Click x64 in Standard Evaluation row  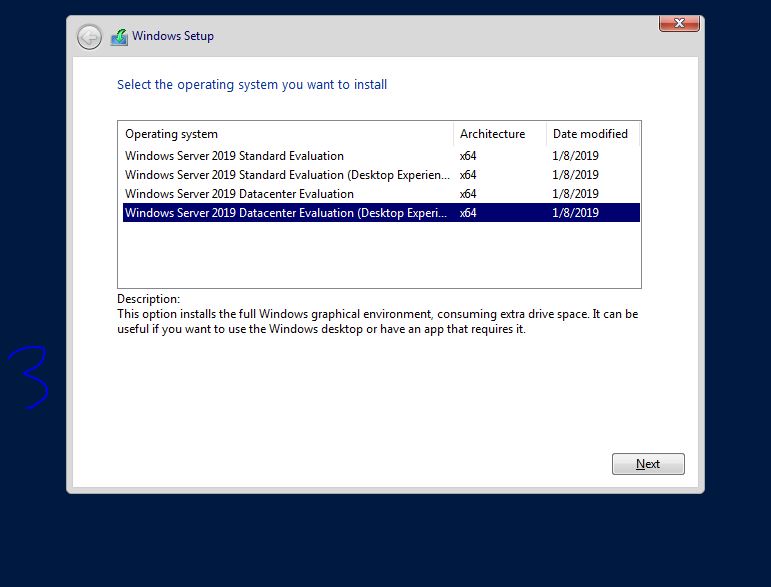point(468,156)
